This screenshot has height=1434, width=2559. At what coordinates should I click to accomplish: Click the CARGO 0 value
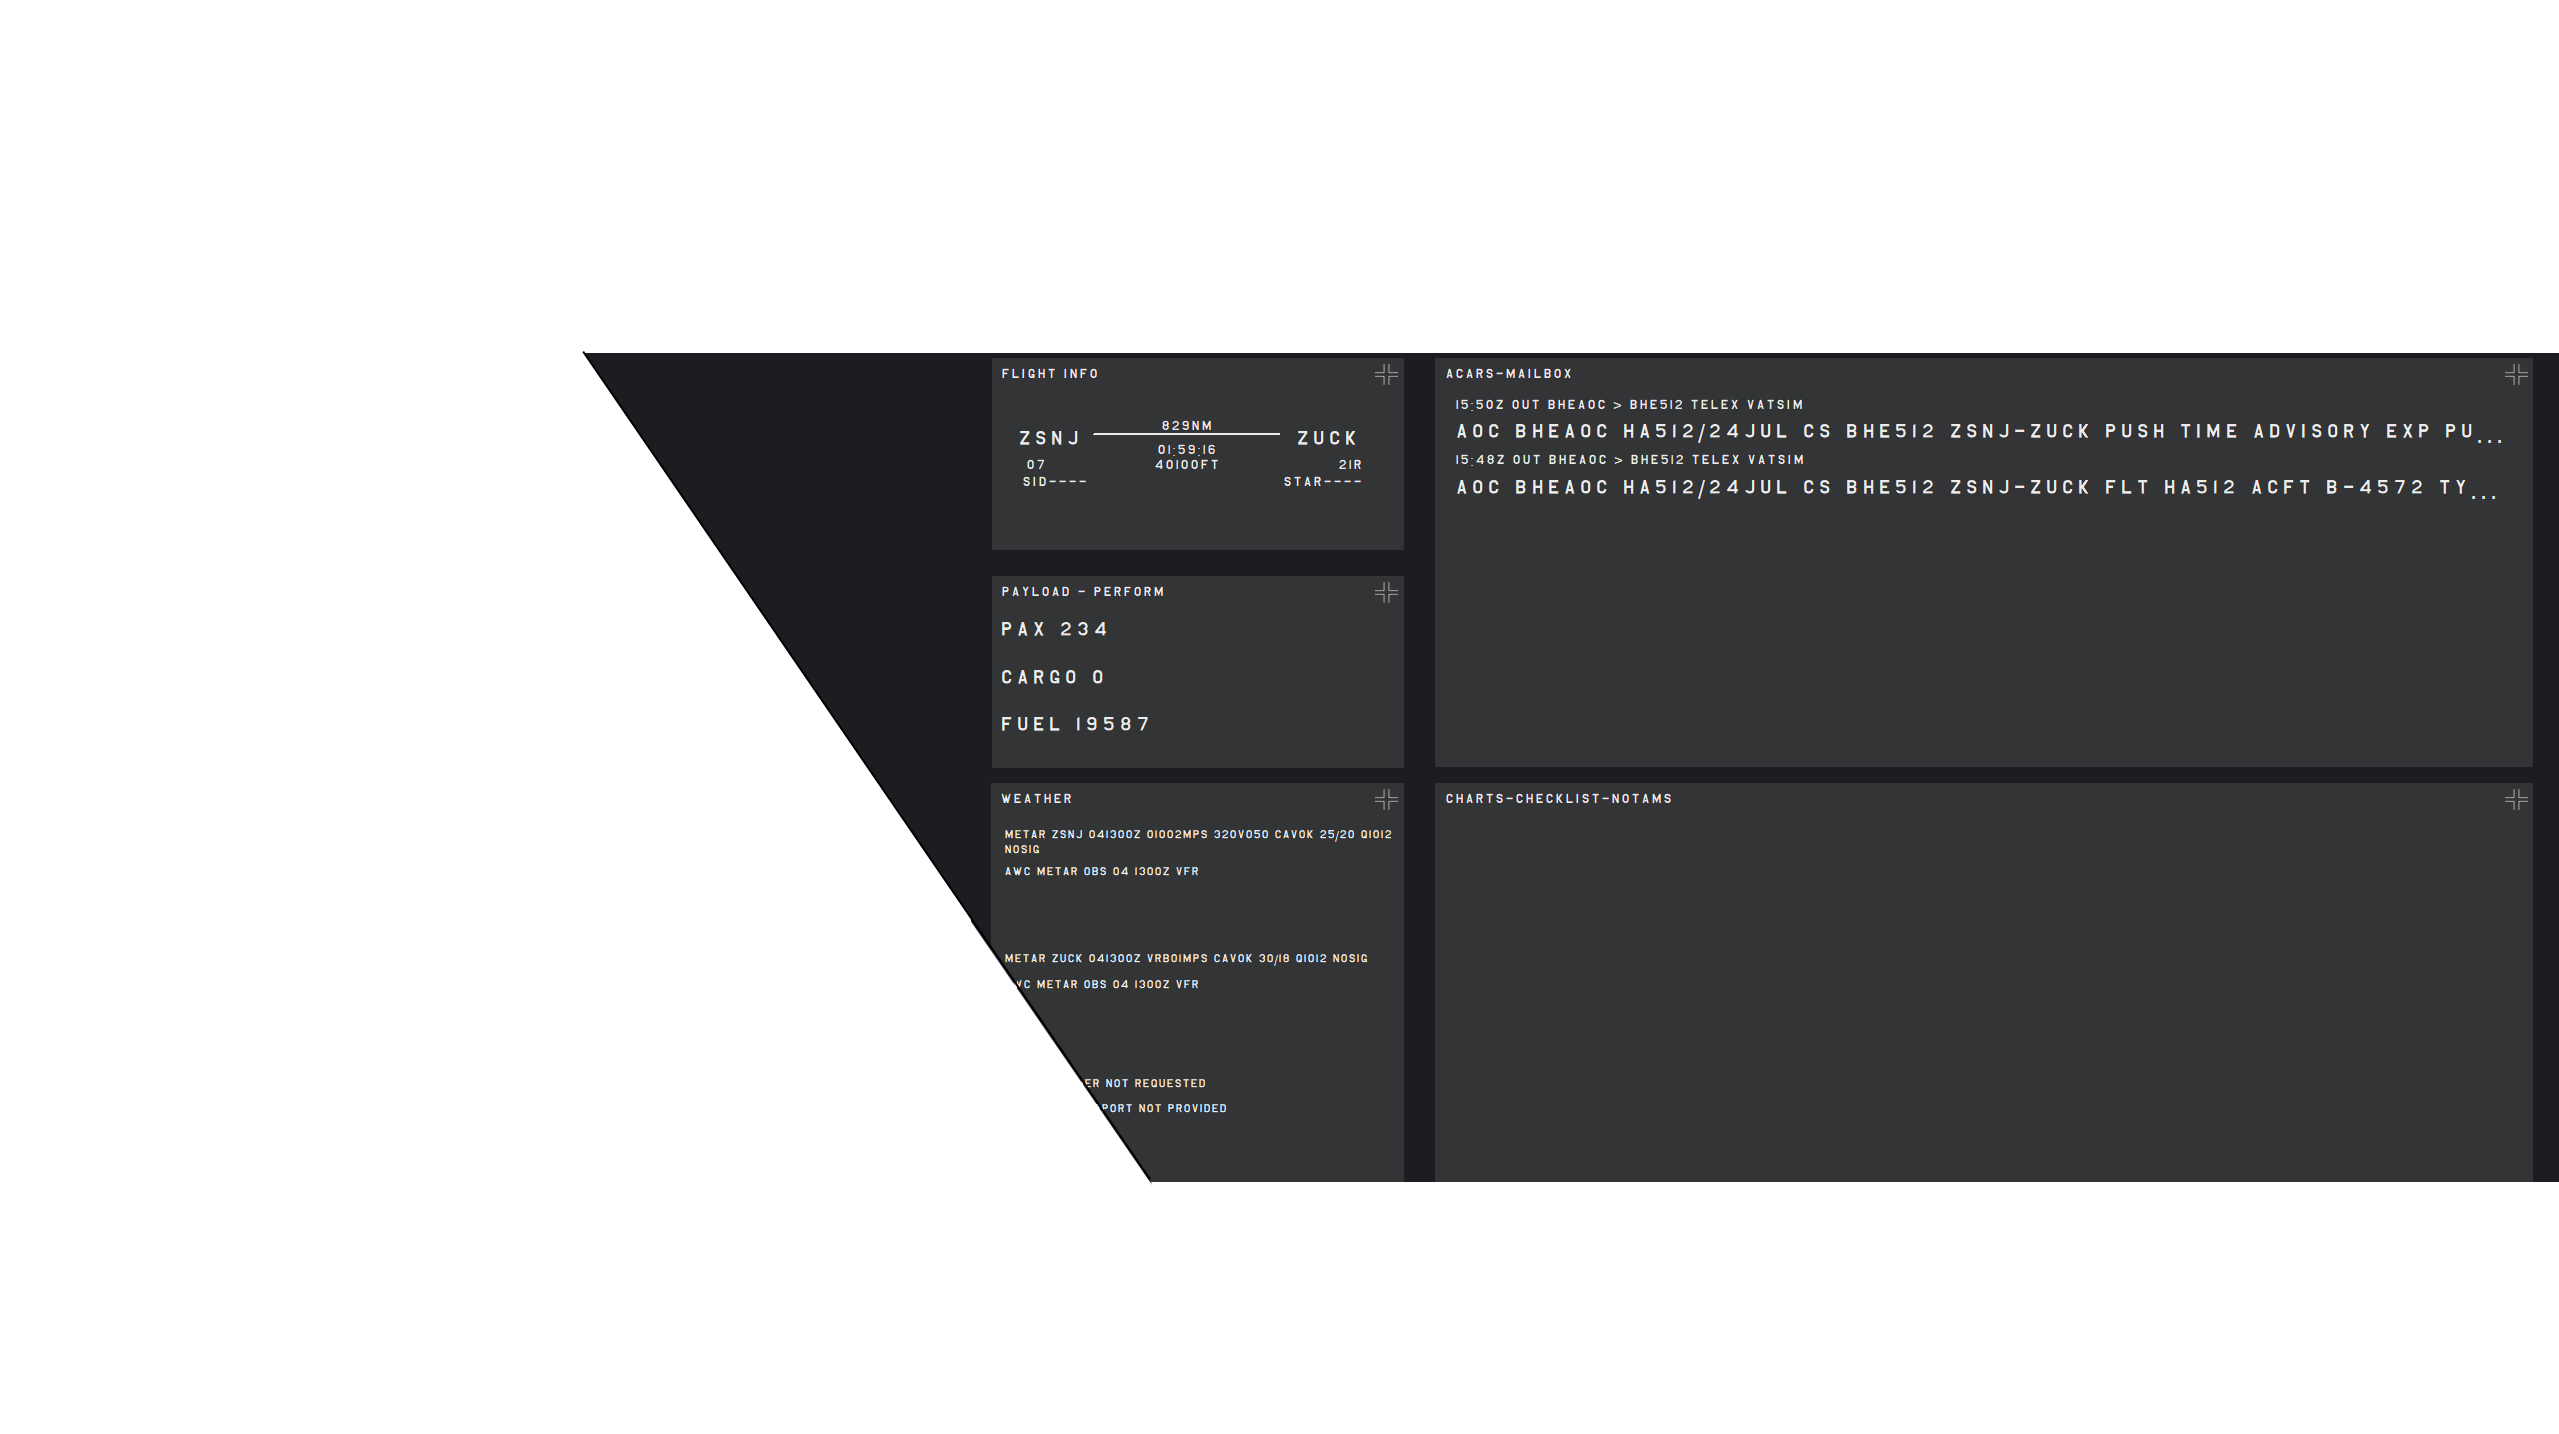[x=1053, y=677]
